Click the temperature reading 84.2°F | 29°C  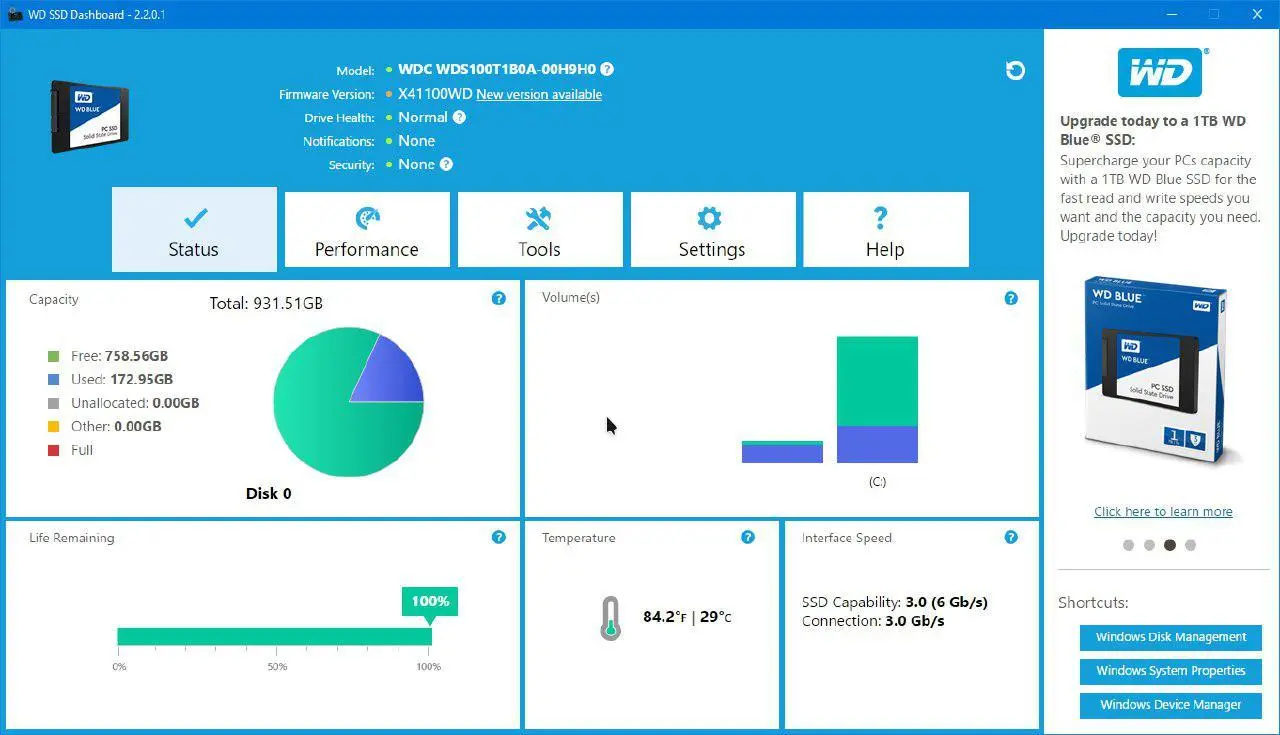(687, 617)
